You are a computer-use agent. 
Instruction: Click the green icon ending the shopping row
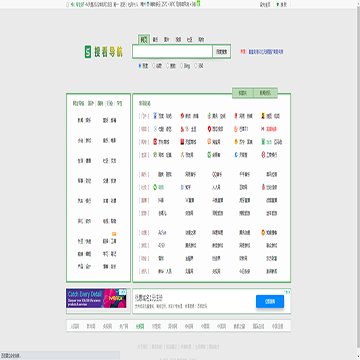[x=263, y=142]
